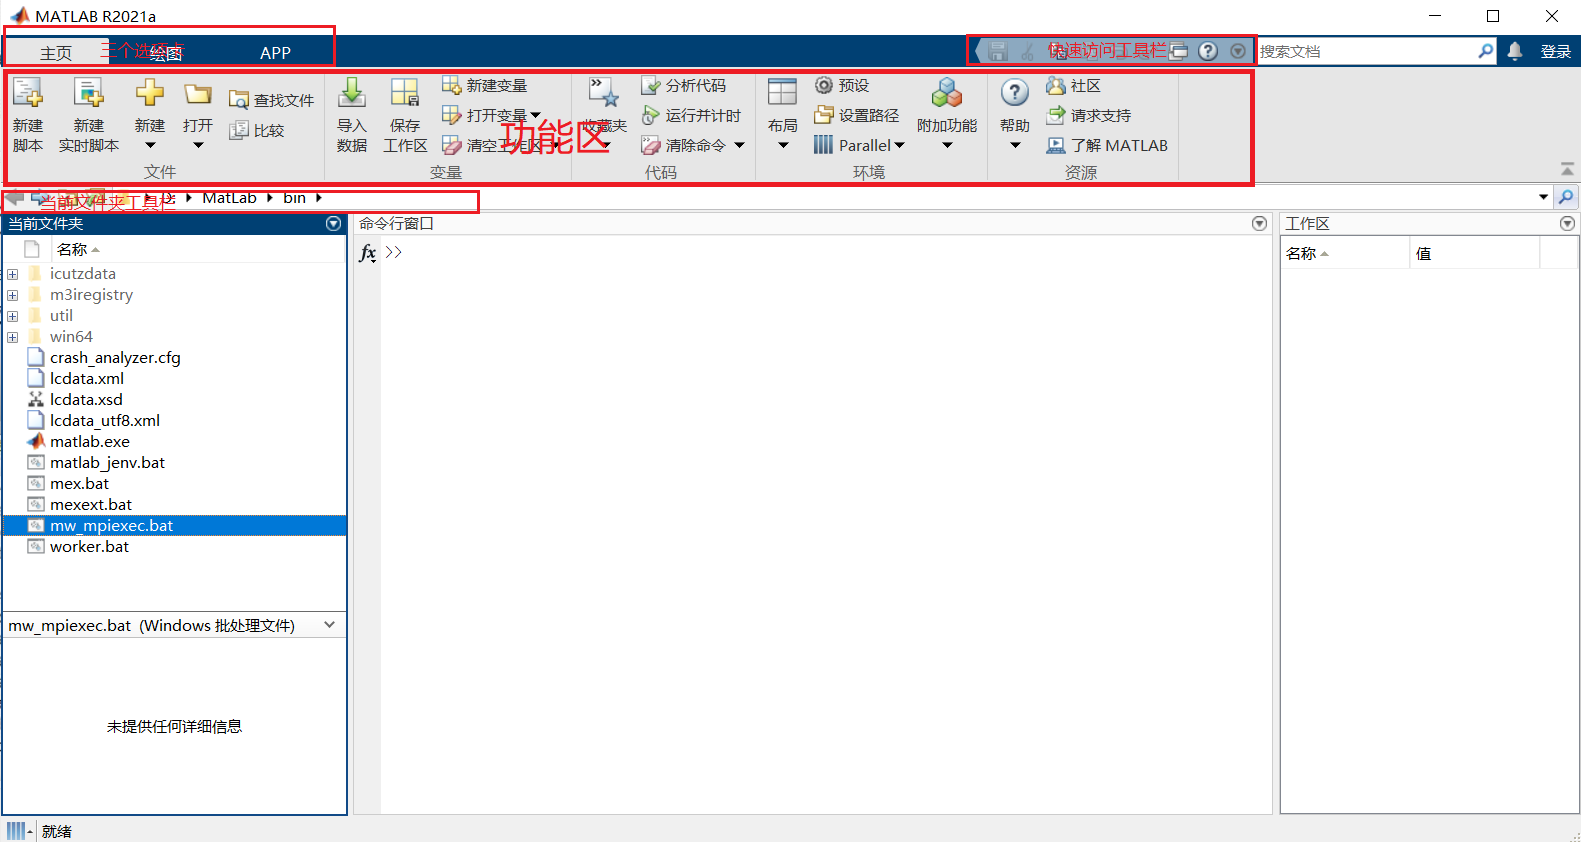Open Current Folder panel actions menu
The width and height of the screenshot is (1581, 842).
point(333,223)
